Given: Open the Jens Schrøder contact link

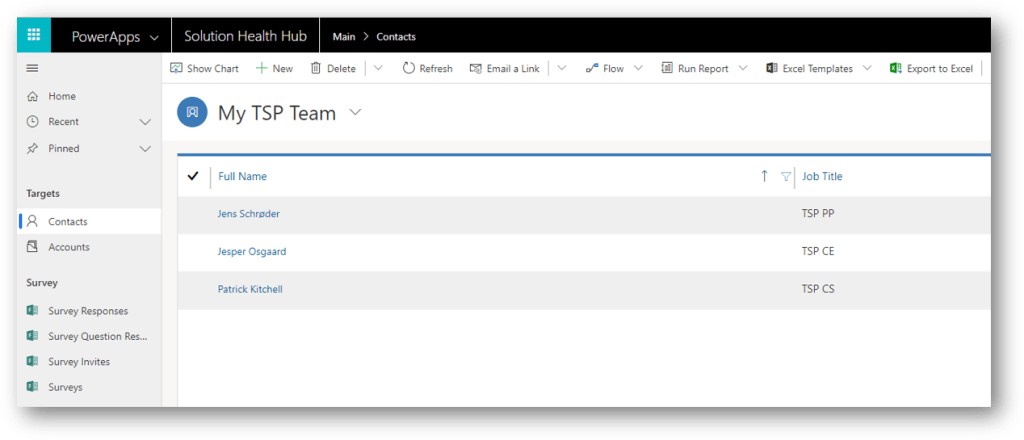Looking at the screenshot, I should pyautogui.click(x=250, y=213).
